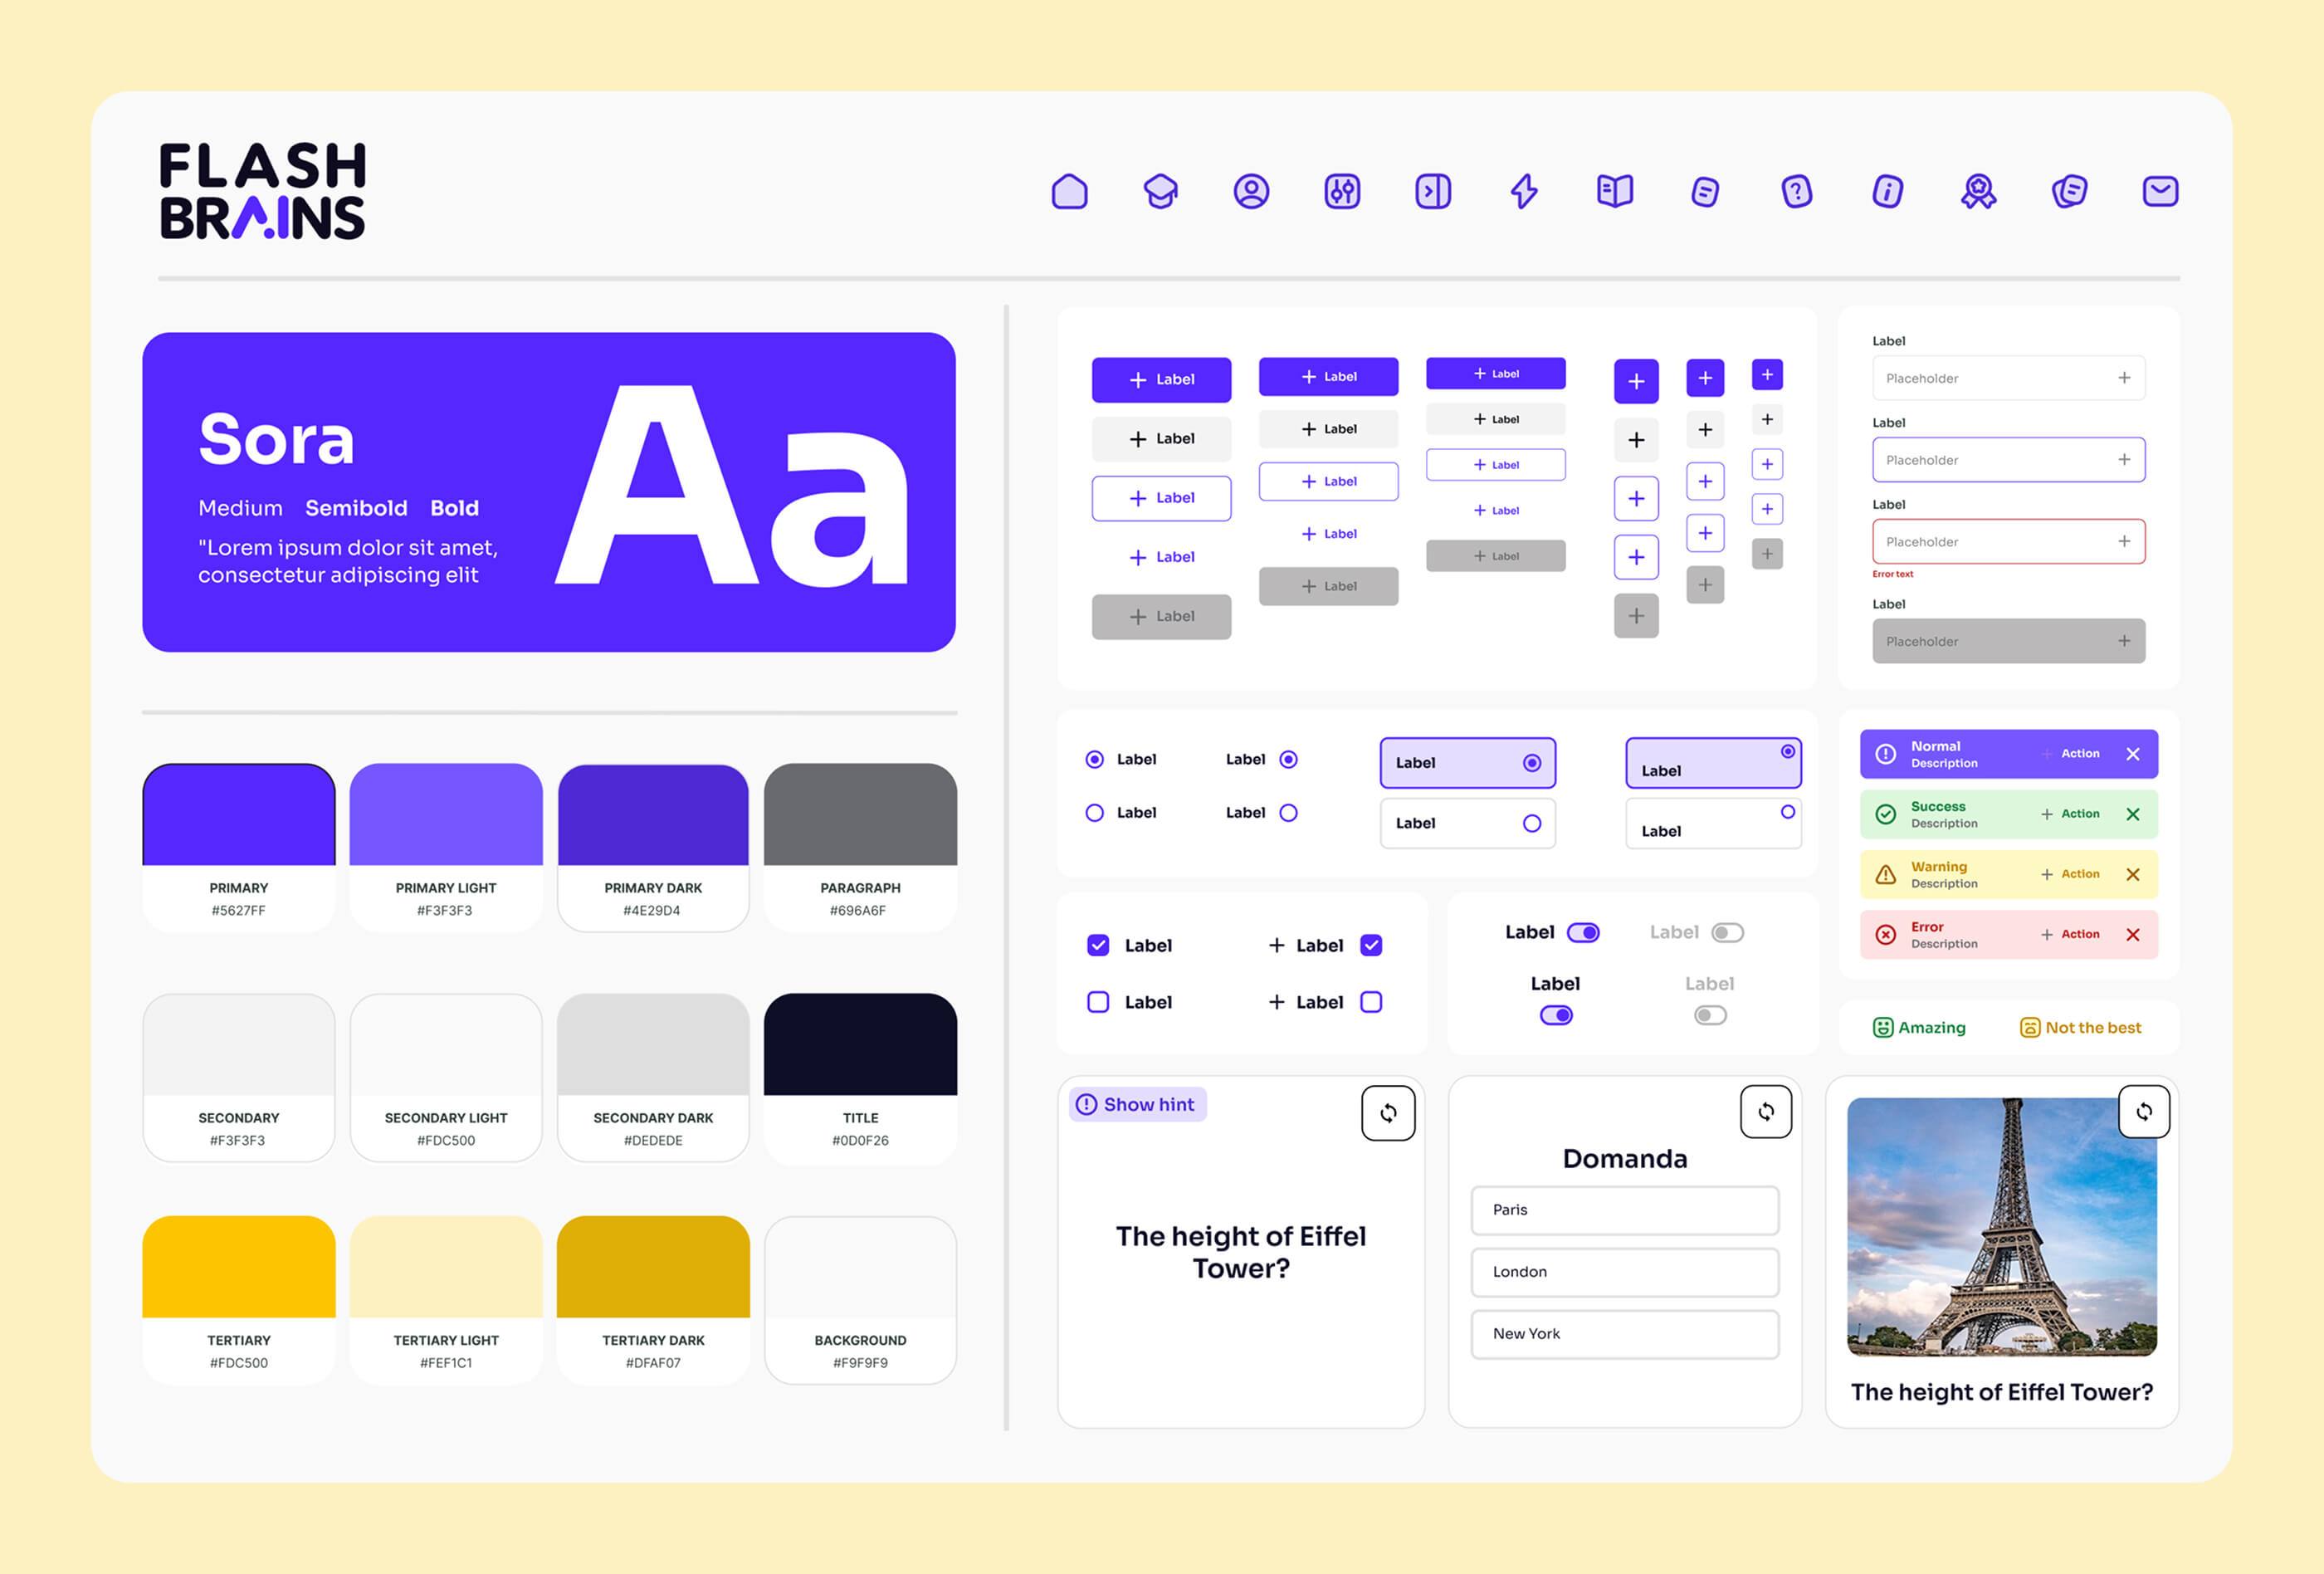Click the home icon in the icon row
The height and width of the screenshot is (1574, 2324).
point(1069,191)
